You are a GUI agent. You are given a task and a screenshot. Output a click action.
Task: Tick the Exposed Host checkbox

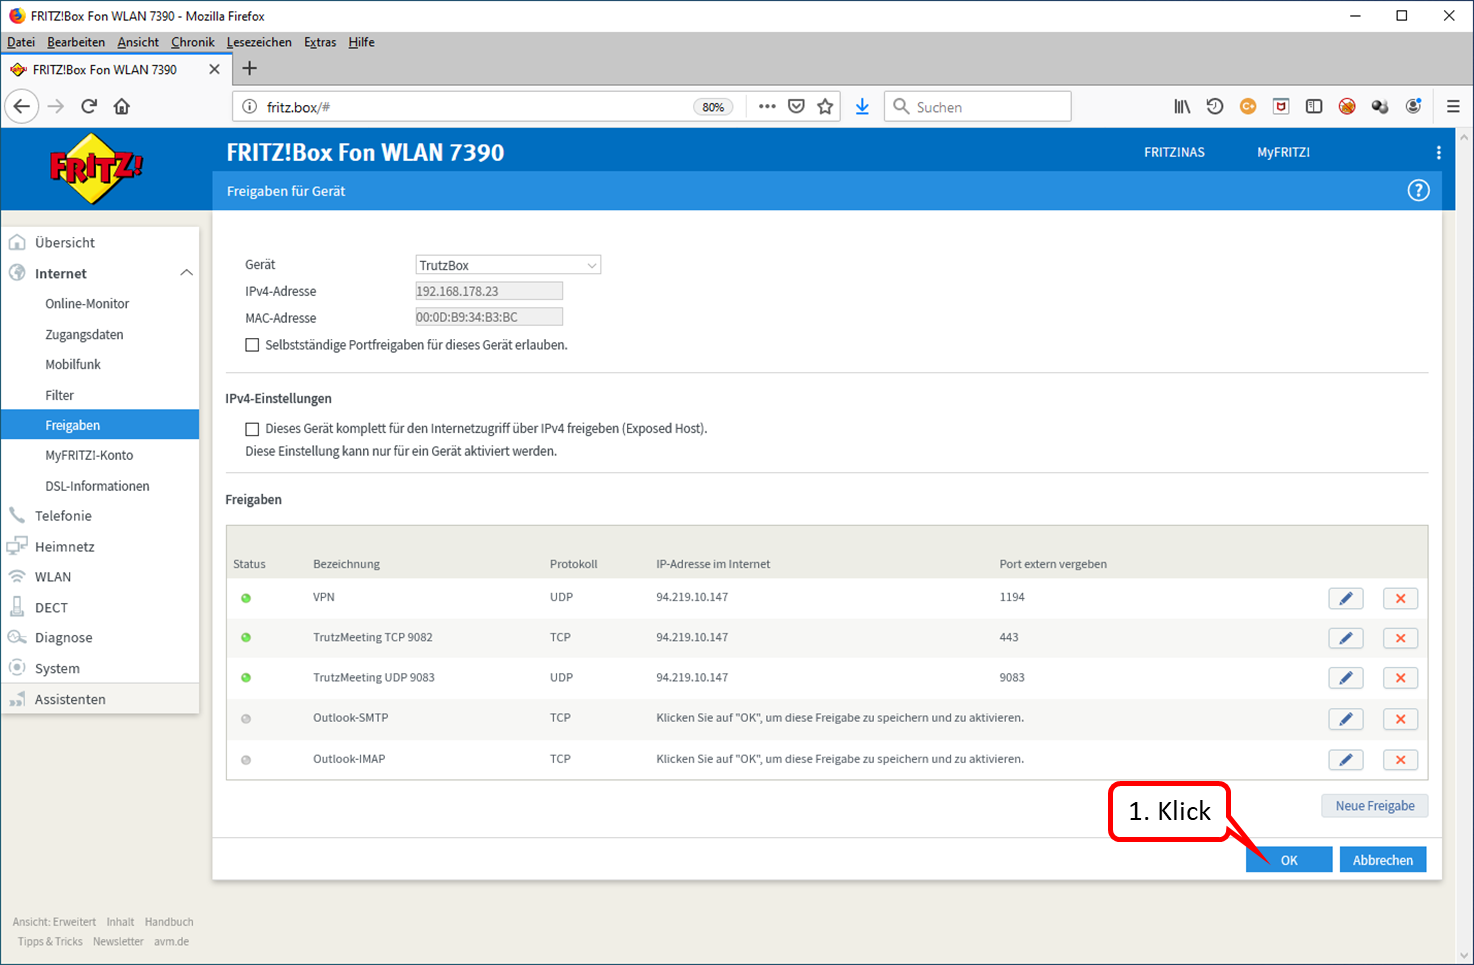click(x=252, y=429)
